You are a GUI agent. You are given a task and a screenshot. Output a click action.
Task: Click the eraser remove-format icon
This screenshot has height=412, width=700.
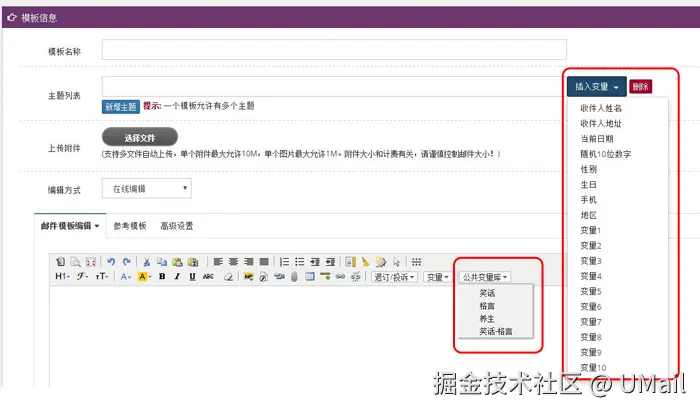229,277
